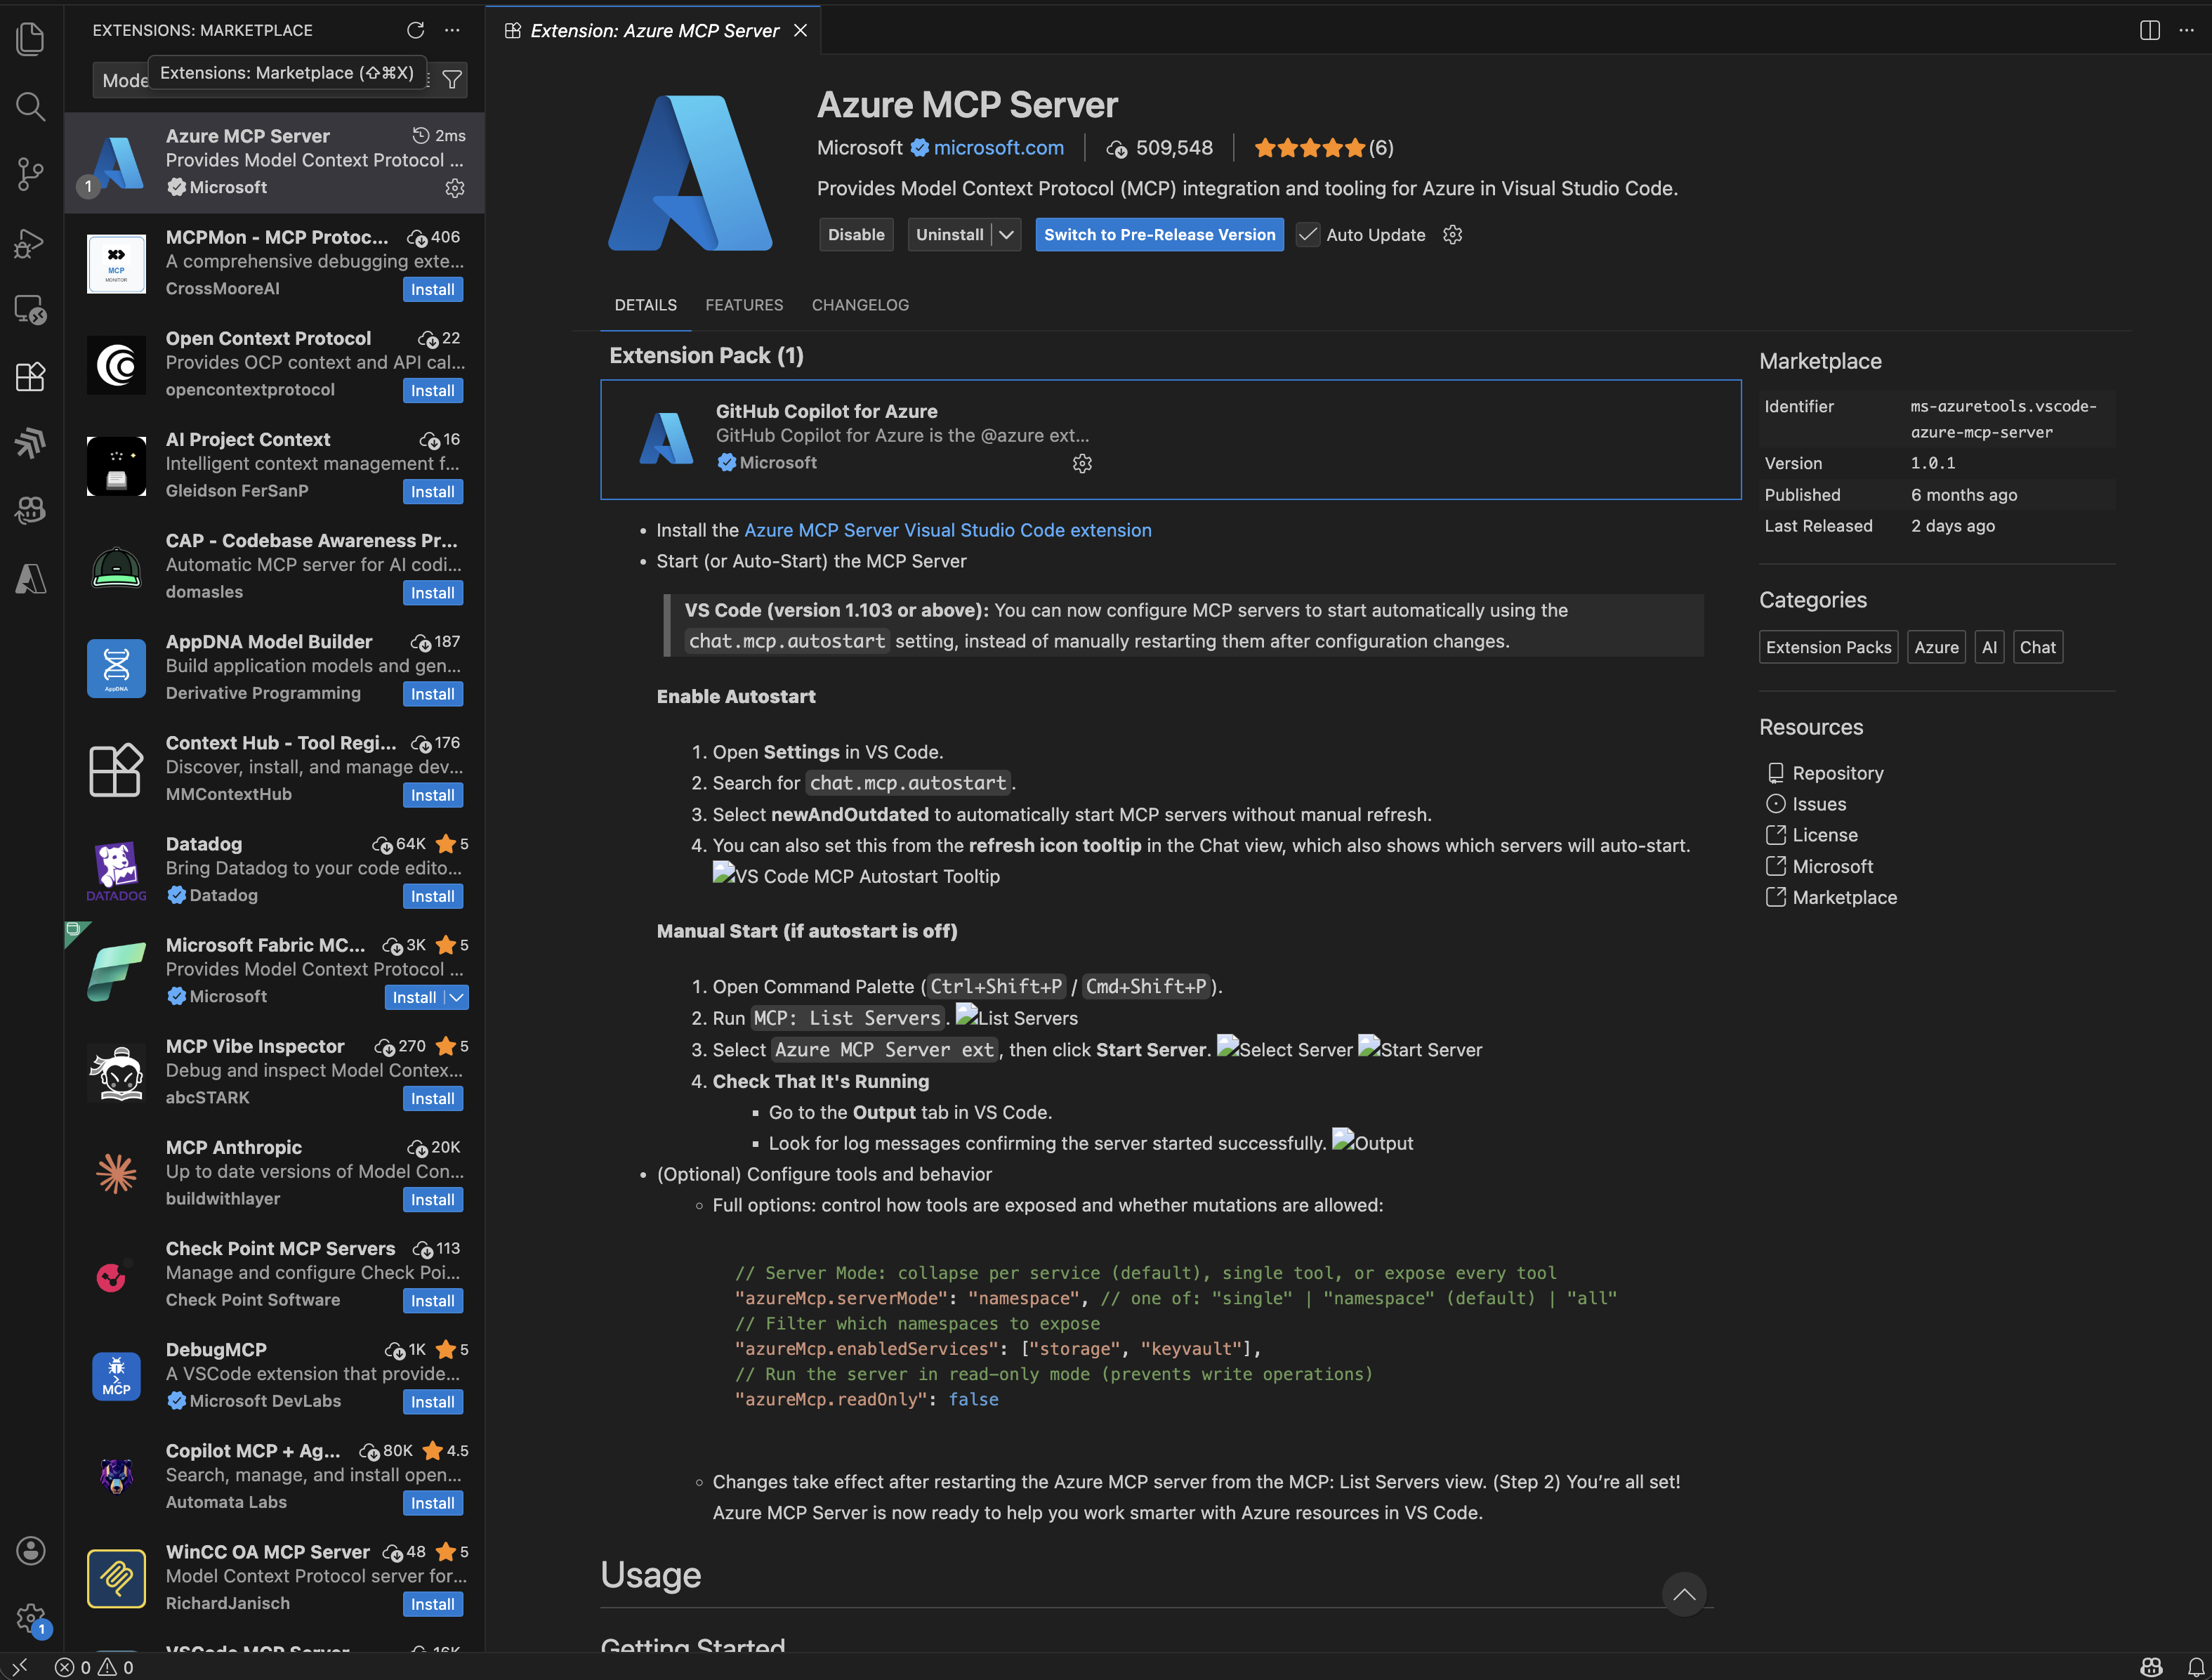Open the Uninstall dropdown arrow
Image resolution: width=2212 pixels, height=1680 pixels.
click(1006, 235)
